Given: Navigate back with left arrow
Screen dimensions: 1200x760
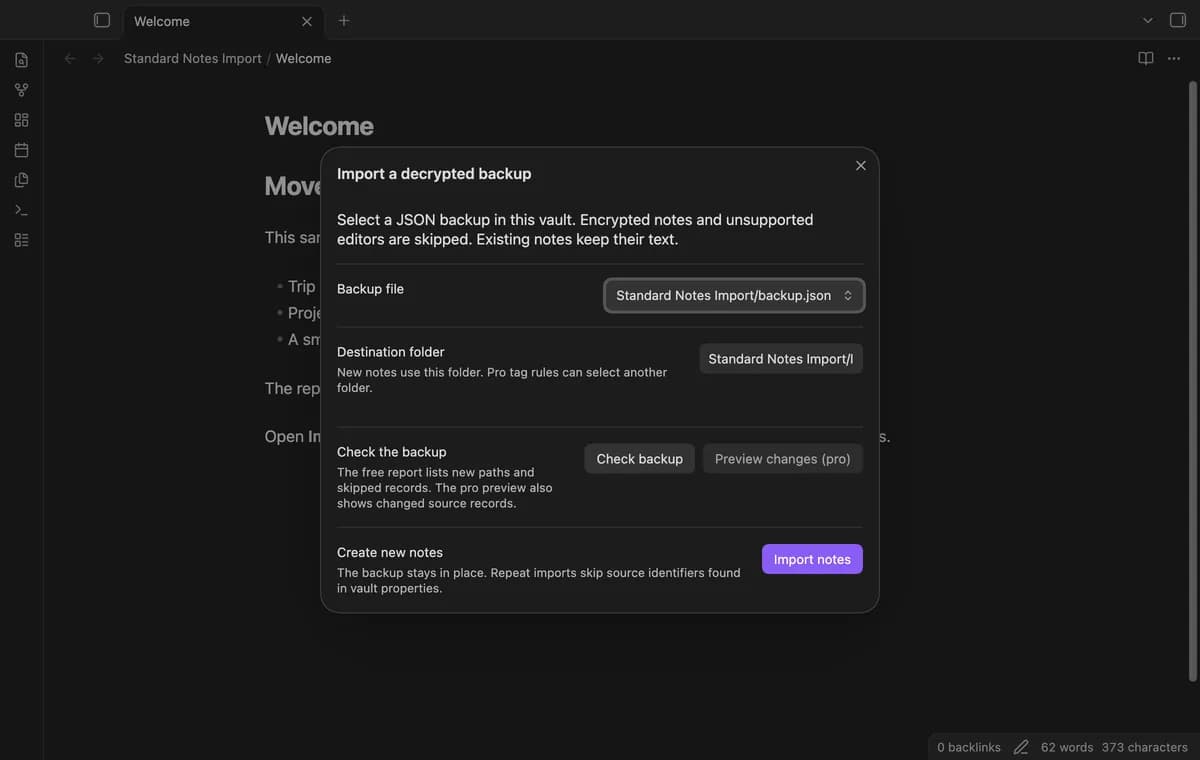Looking at the screenshot, I should pyautogui.click(x=70, y=58).
